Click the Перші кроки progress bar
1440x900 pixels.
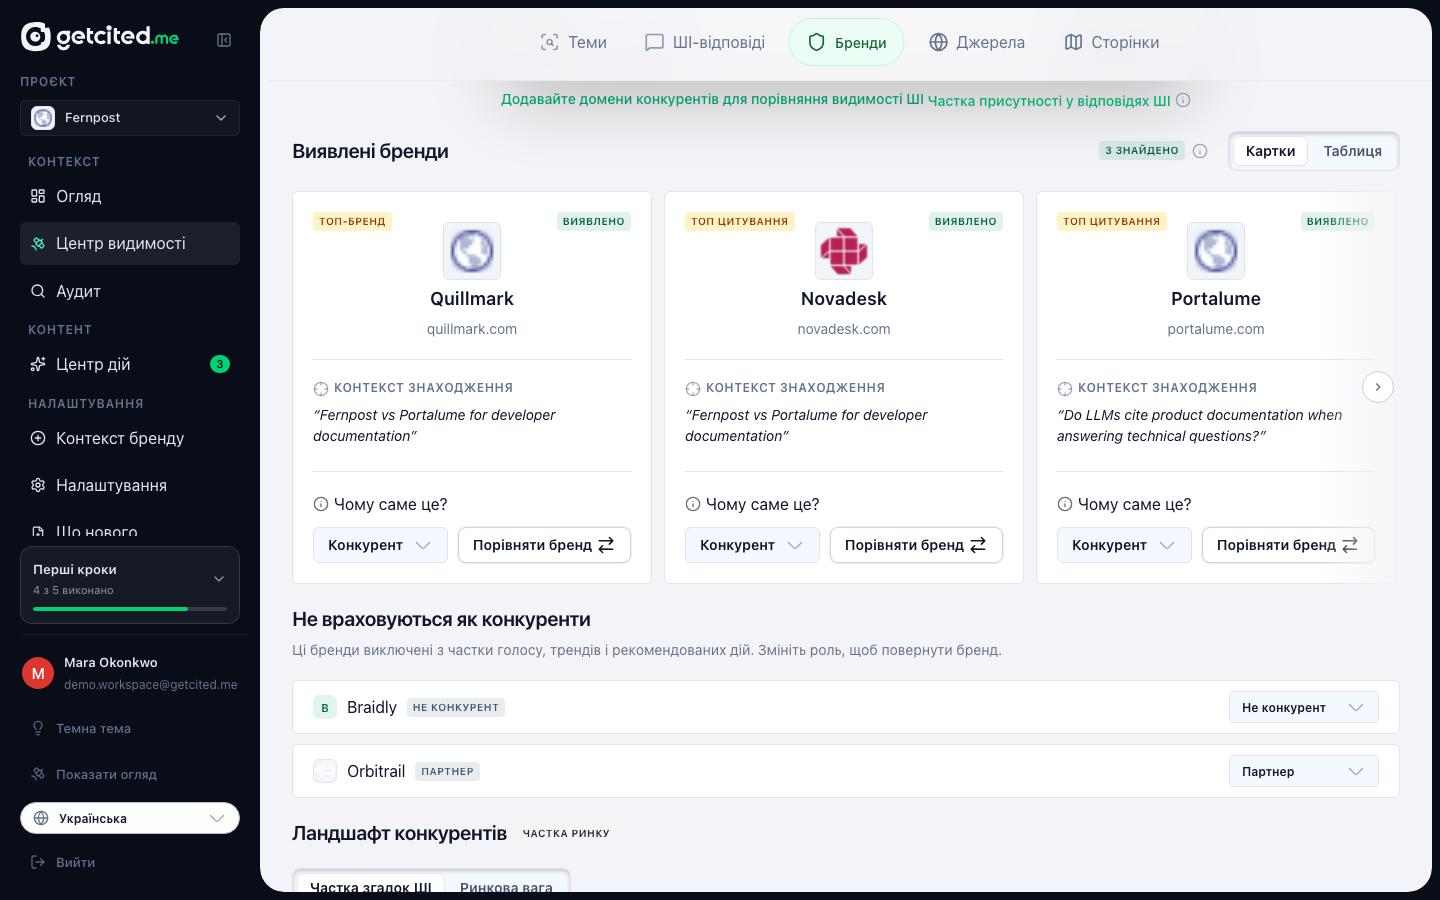click(x=130, y=609)
